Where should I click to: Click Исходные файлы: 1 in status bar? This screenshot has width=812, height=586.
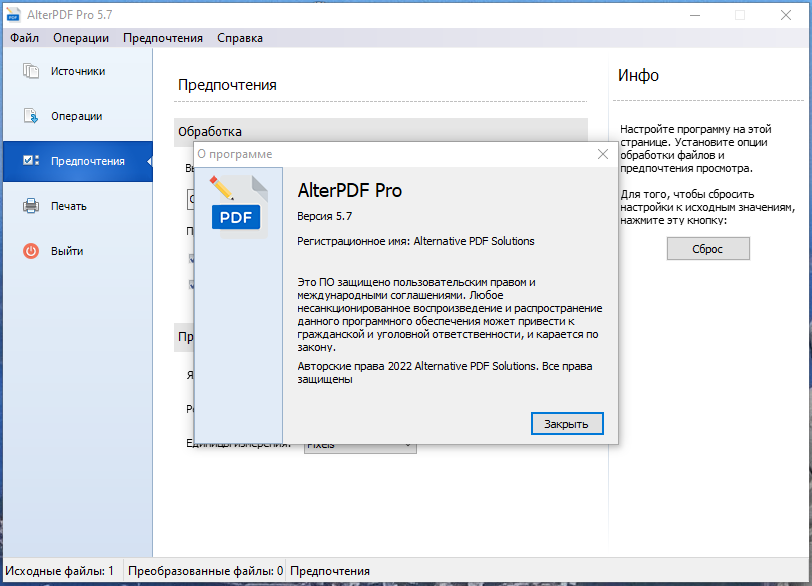pos(60,571)
